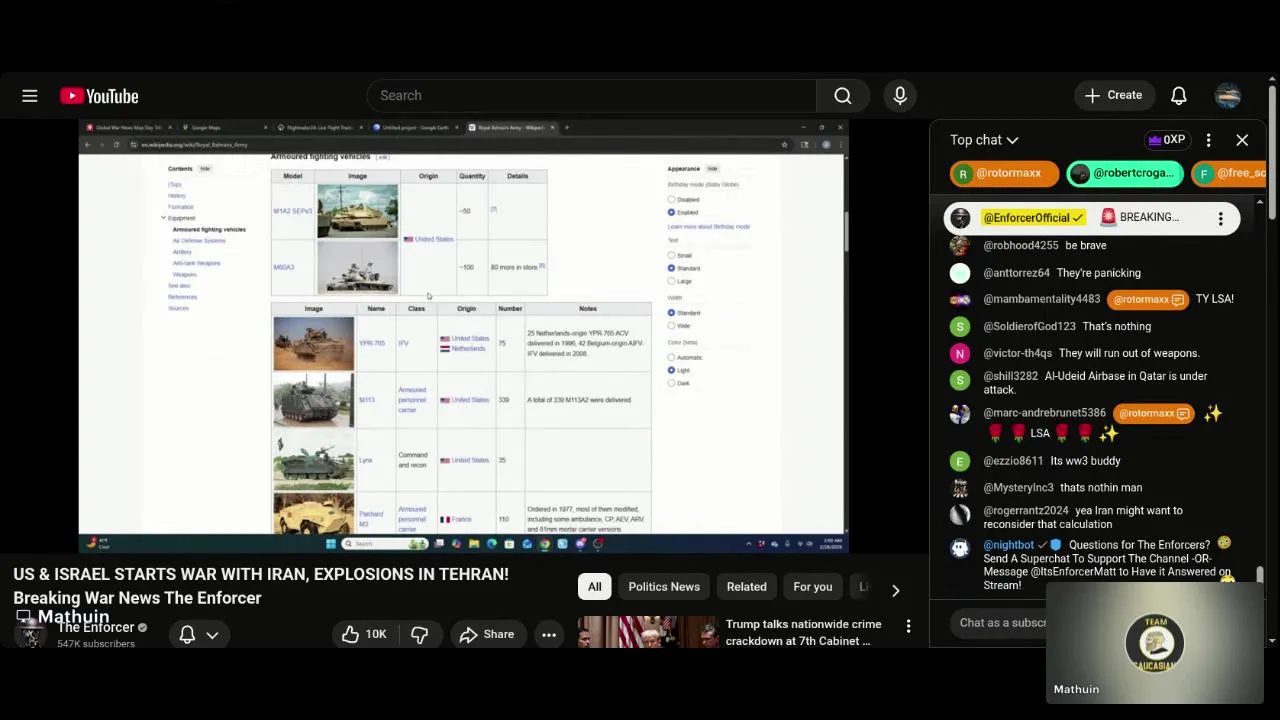This screenshot has height=720, width=1280.
Task: Hide the Appearance panel
Action: tap(712, 169)
